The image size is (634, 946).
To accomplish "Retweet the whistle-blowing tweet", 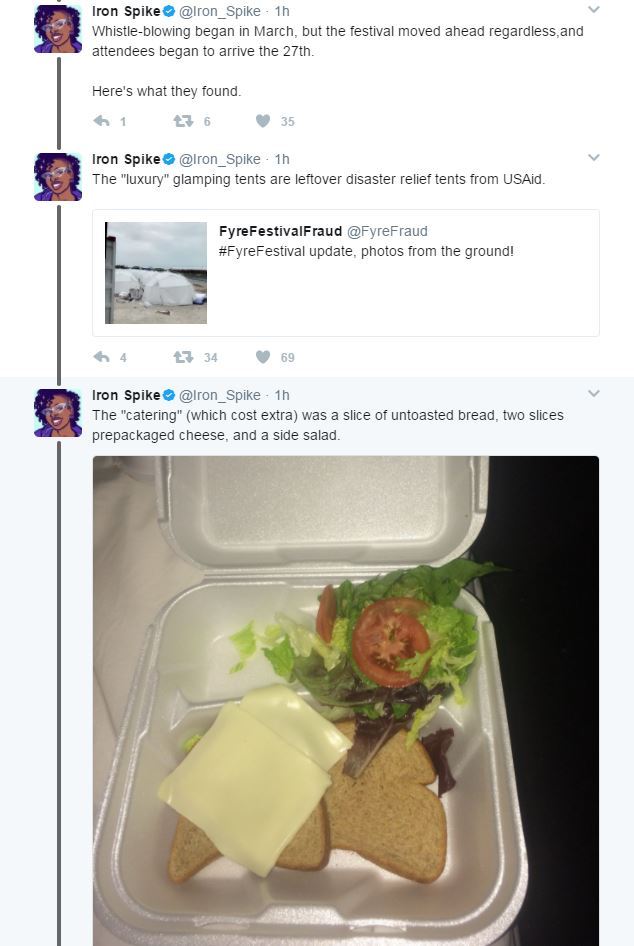I will 183,121.
